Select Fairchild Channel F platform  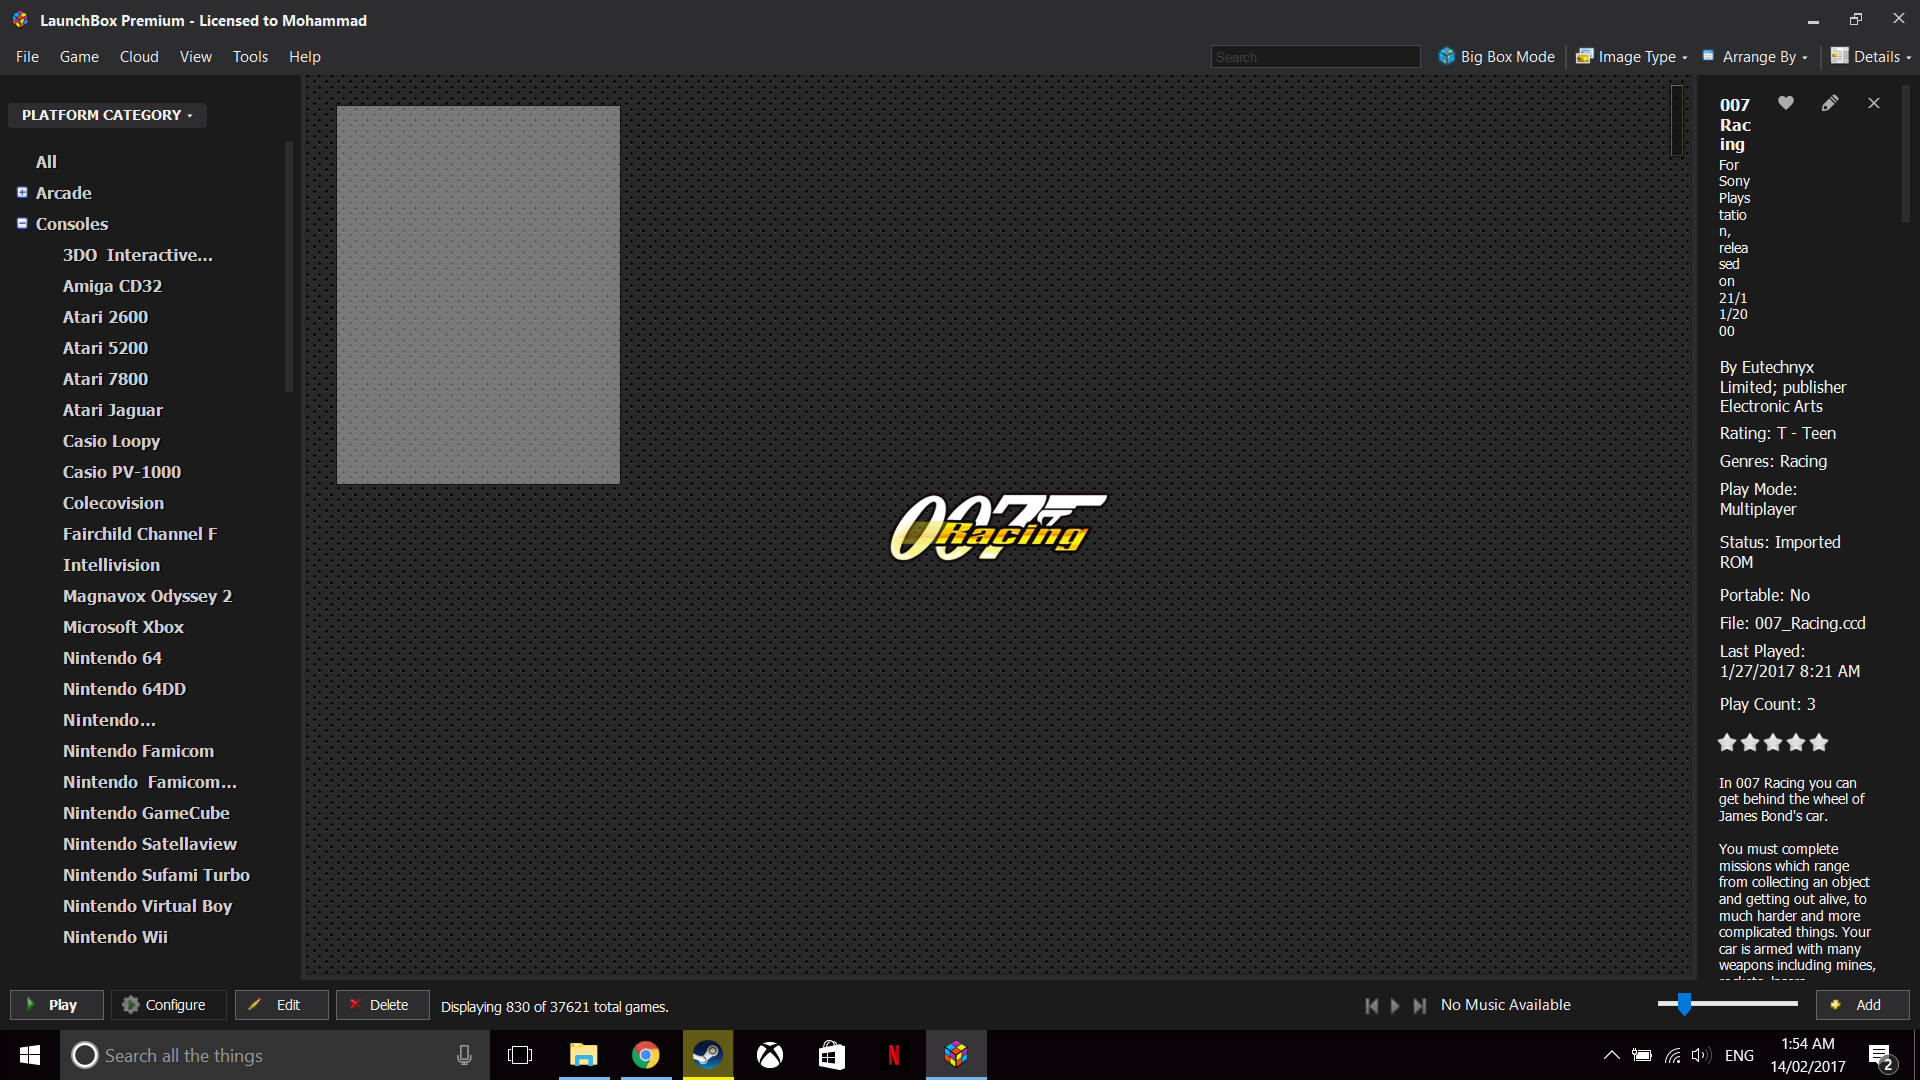[x=139, y=534]
